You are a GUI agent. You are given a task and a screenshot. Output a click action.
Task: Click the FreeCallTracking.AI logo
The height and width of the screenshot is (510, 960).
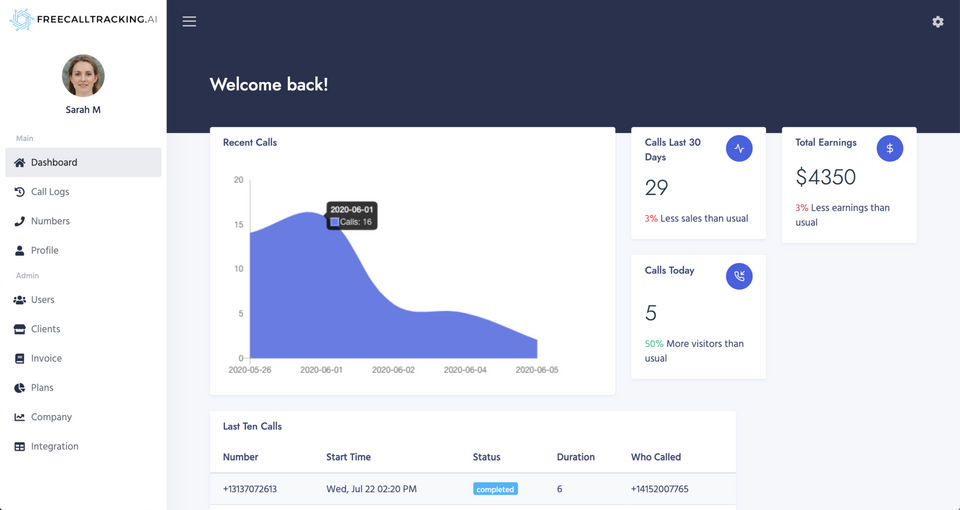(x=83, y=20)
